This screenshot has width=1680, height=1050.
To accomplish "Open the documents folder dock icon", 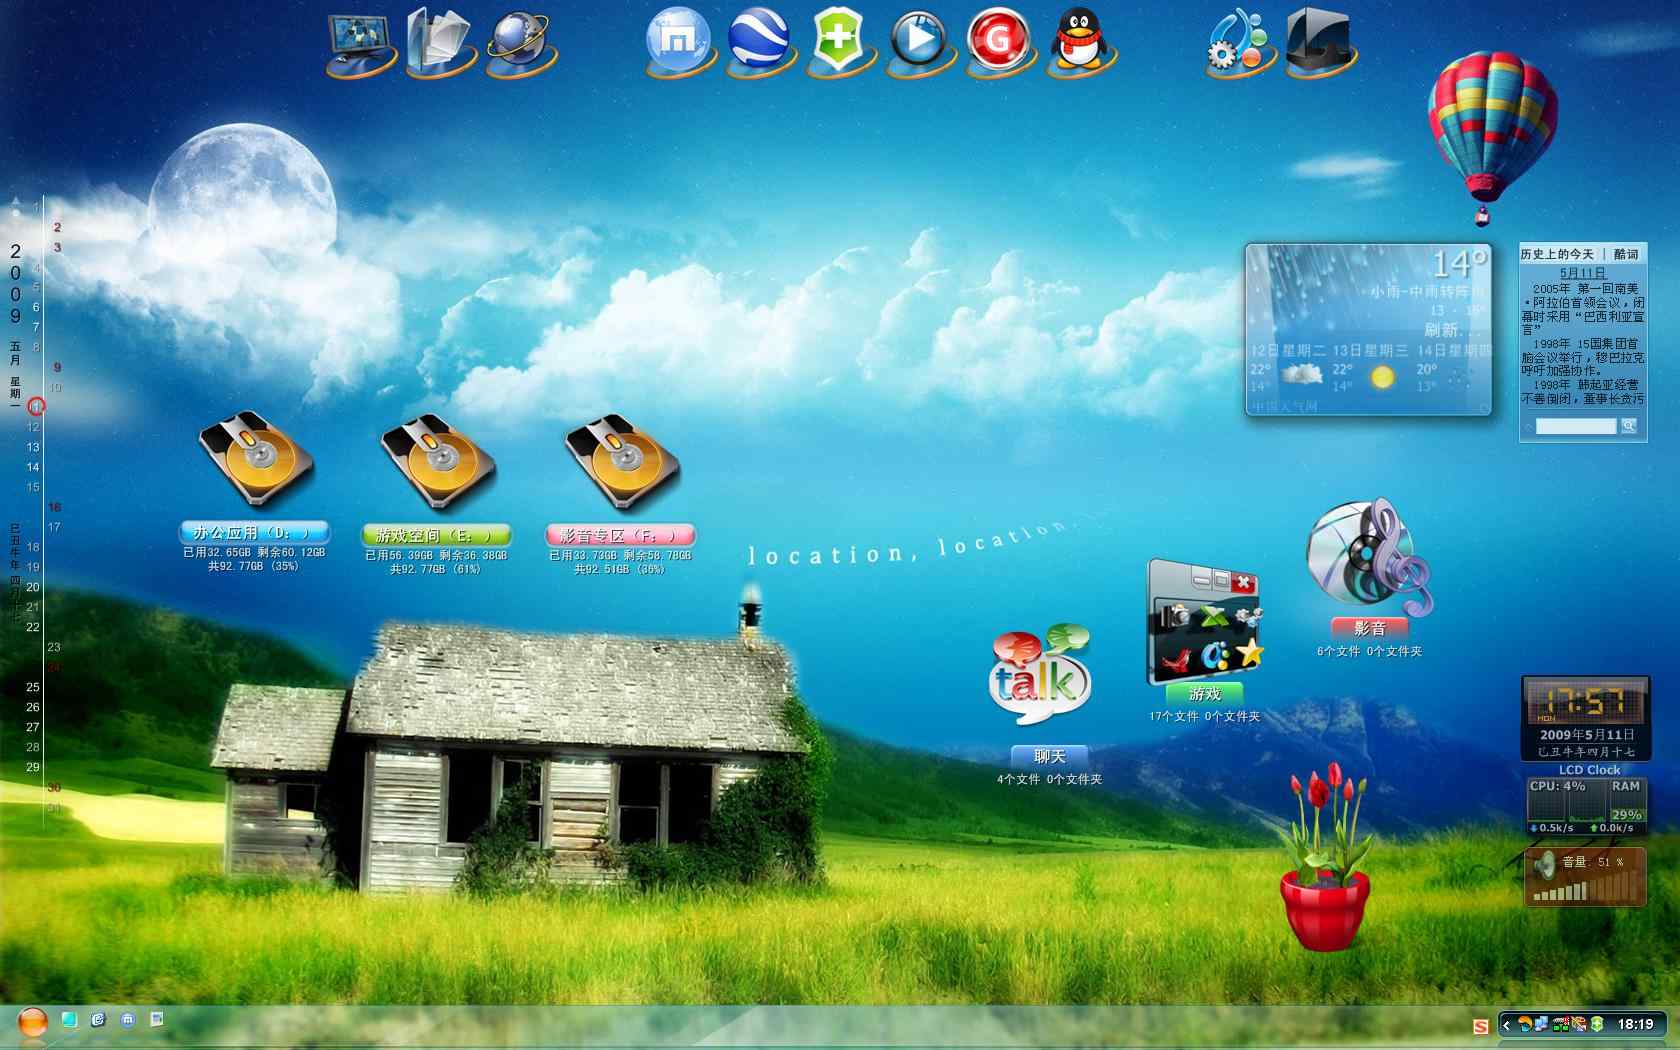I will pyautogui.click(x=440, y=41).
